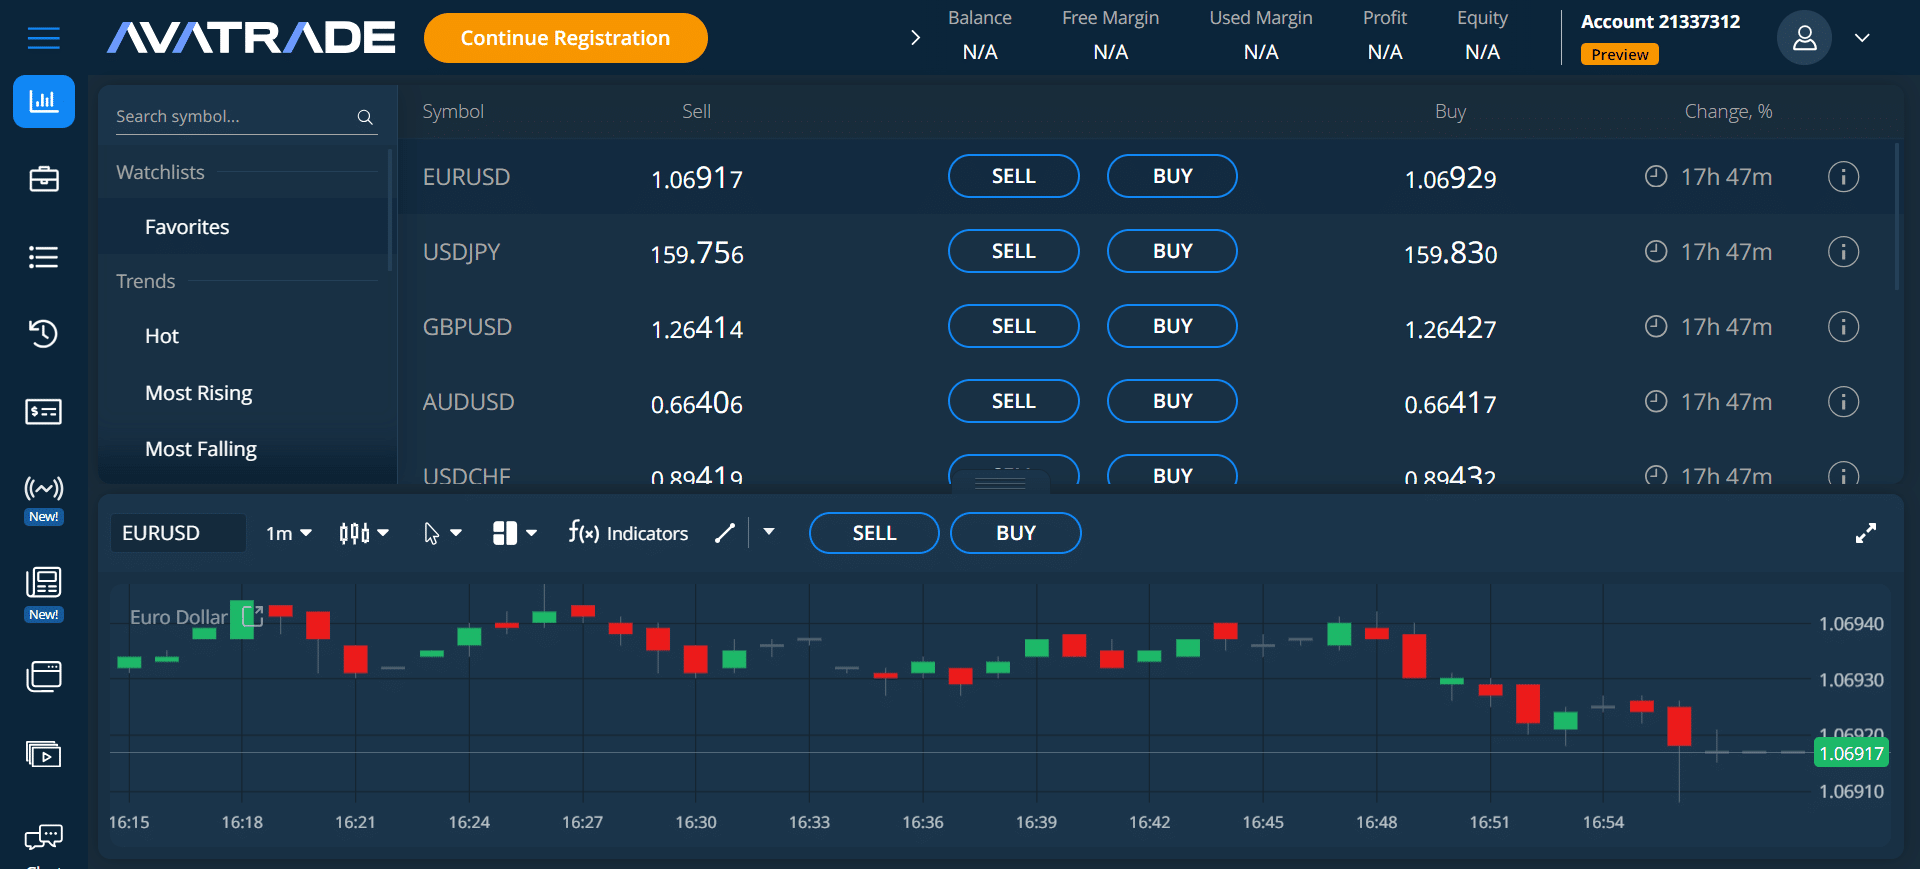Click SELL for EURUSD row
Screen dimensions: 1920x869
(1014, 176)
